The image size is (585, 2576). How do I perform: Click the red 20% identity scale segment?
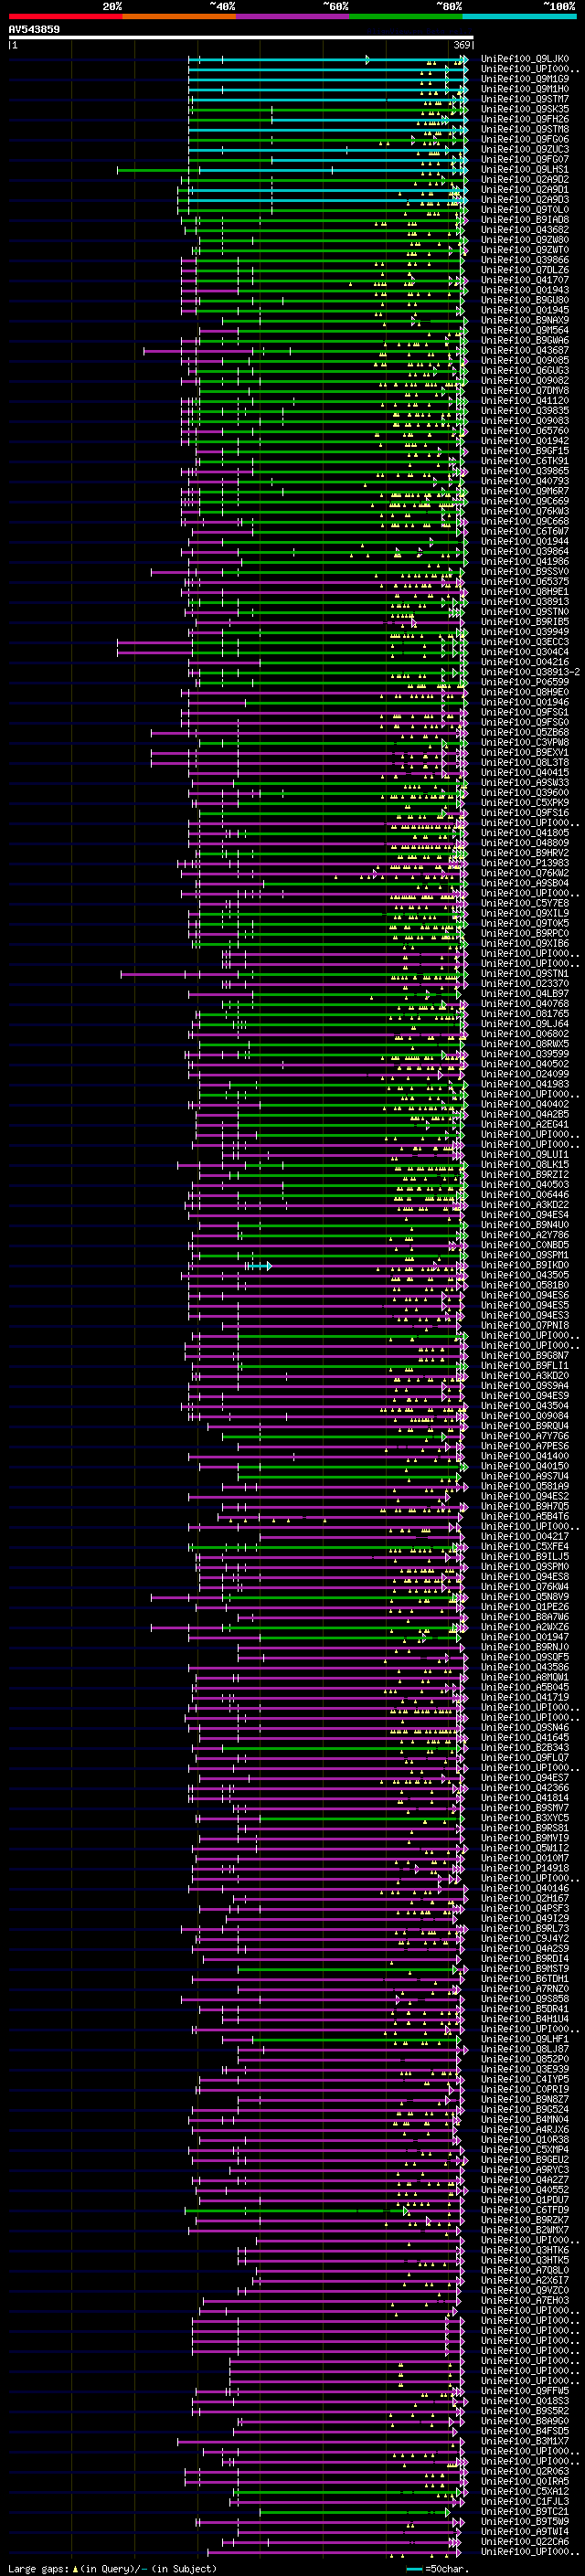pos(65,16)
